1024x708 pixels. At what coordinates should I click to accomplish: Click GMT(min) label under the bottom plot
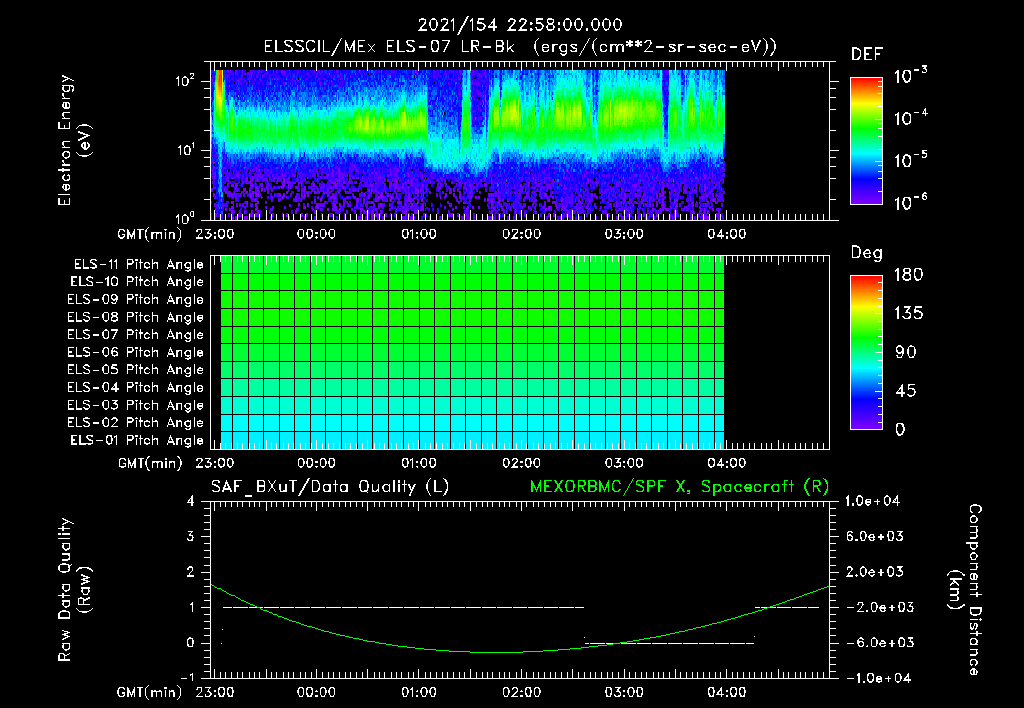150,693
